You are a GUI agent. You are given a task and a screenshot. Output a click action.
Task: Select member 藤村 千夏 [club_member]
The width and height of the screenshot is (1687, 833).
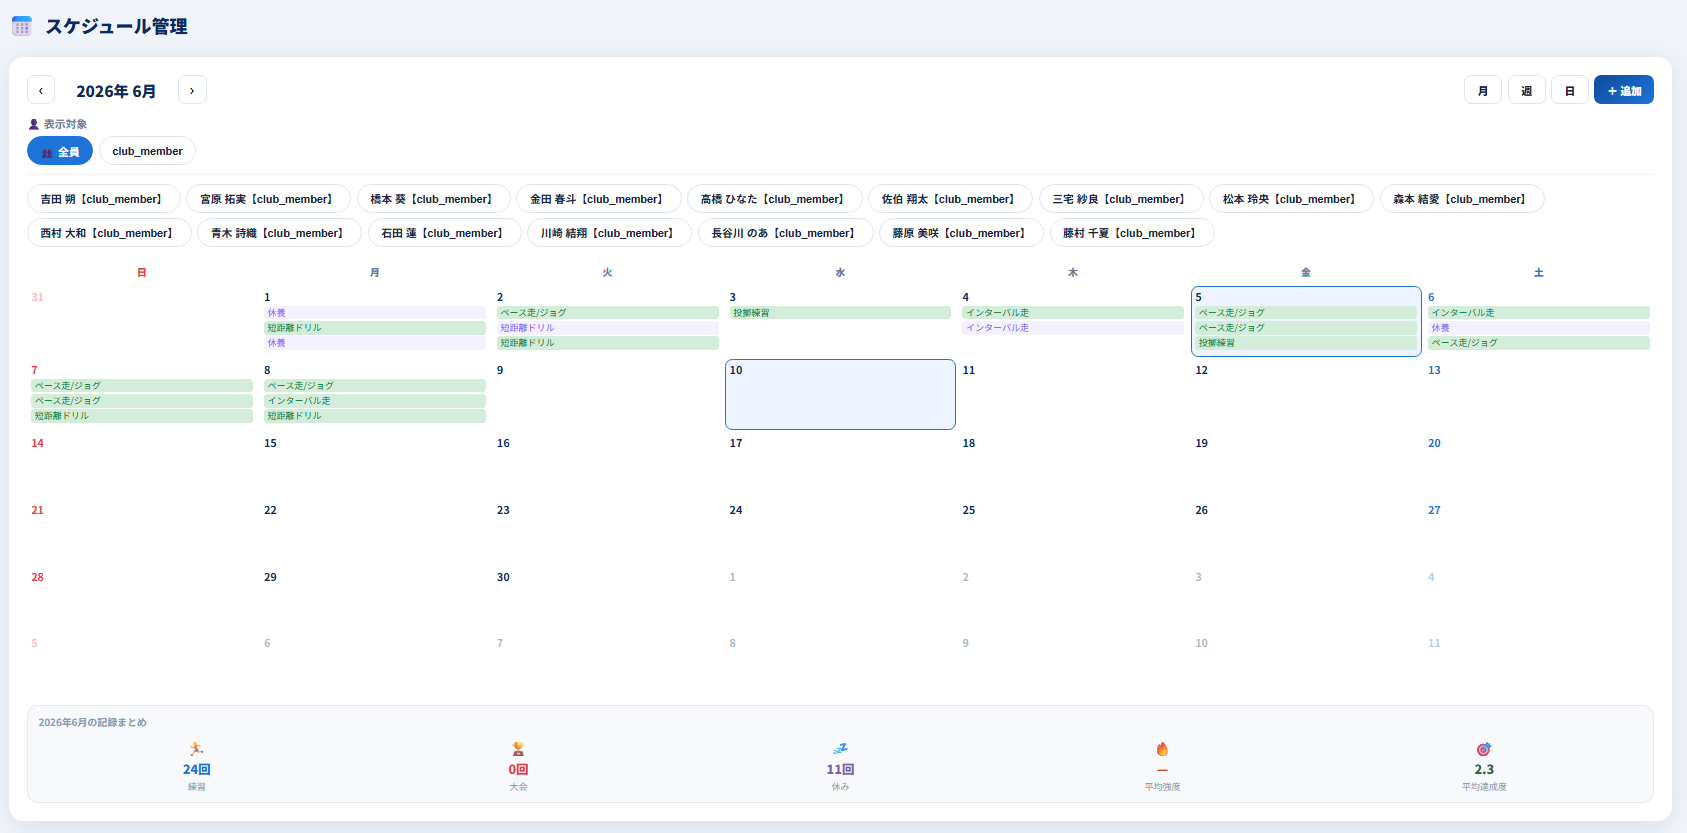[x=1132, y=233]
